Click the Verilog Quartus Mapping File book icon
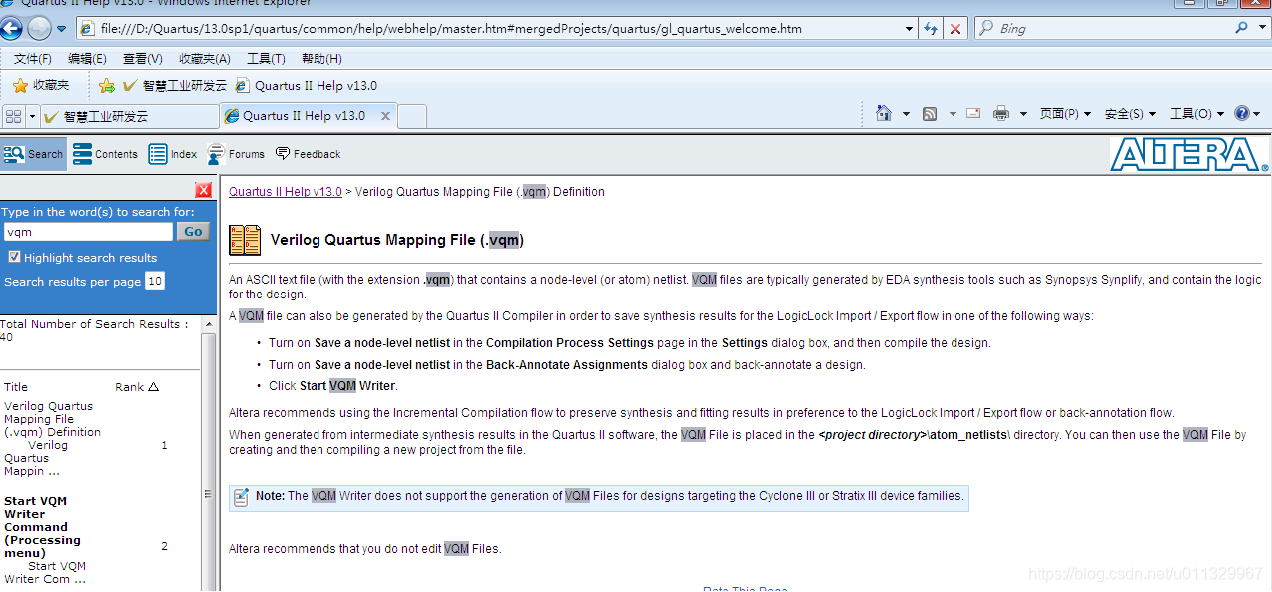The height and width of the screenshot is (592, 1272). coord(246,240)
